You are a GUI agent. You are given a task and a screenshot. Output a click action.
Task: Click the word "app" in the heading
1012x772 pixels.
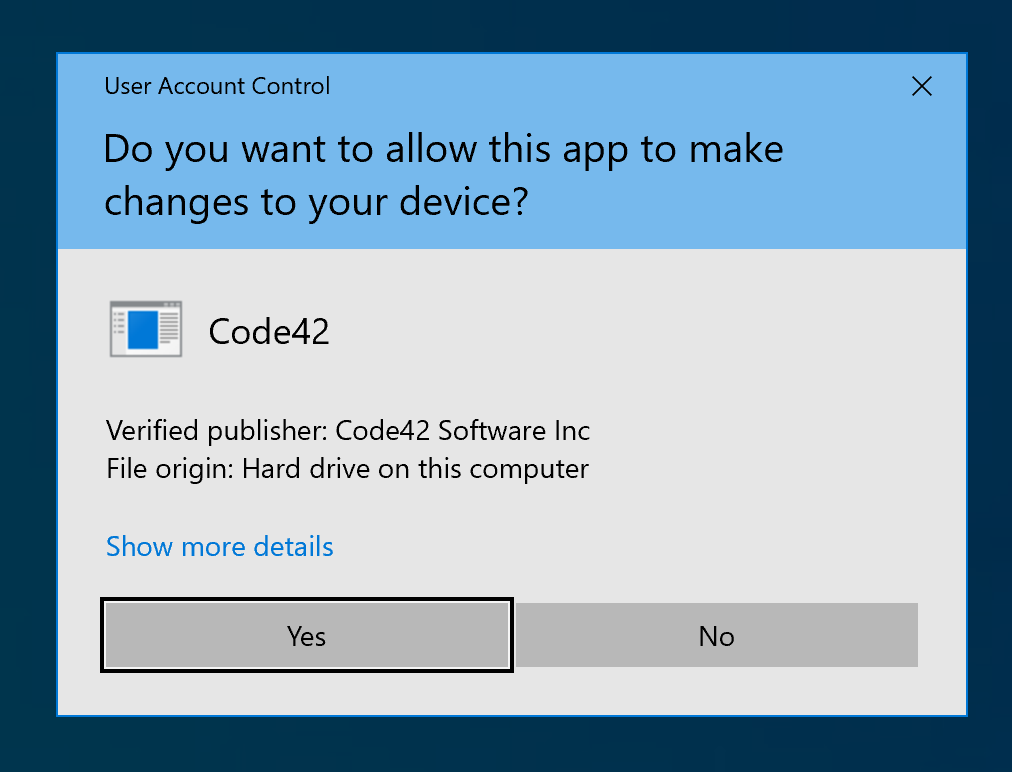[x=594, y=150]
